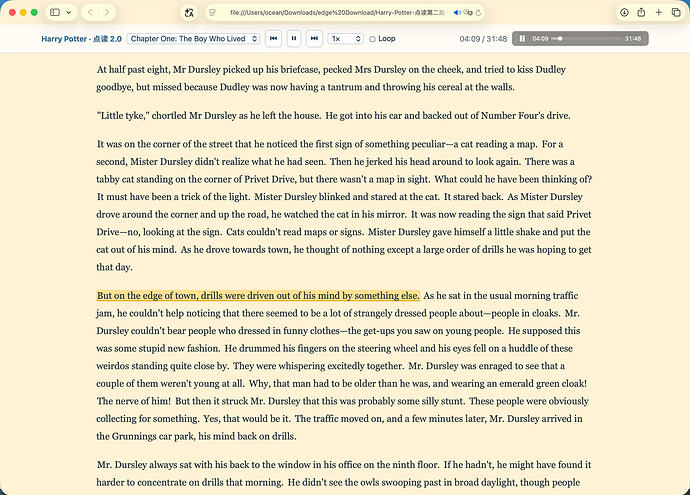Pause playback with the square pause button
Image resolution: width=690 pixels, height=495 pixels.
coord(294,39)
